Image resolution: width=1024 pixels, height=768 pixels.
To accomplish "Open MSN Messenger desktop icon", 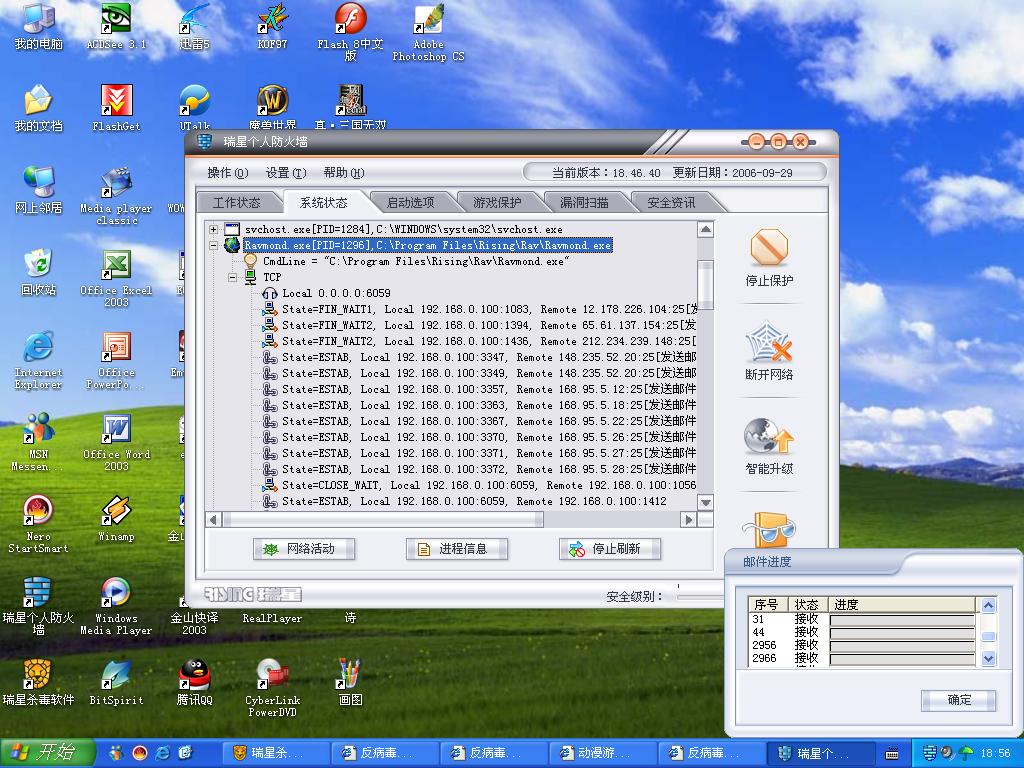I will point(39,442).
